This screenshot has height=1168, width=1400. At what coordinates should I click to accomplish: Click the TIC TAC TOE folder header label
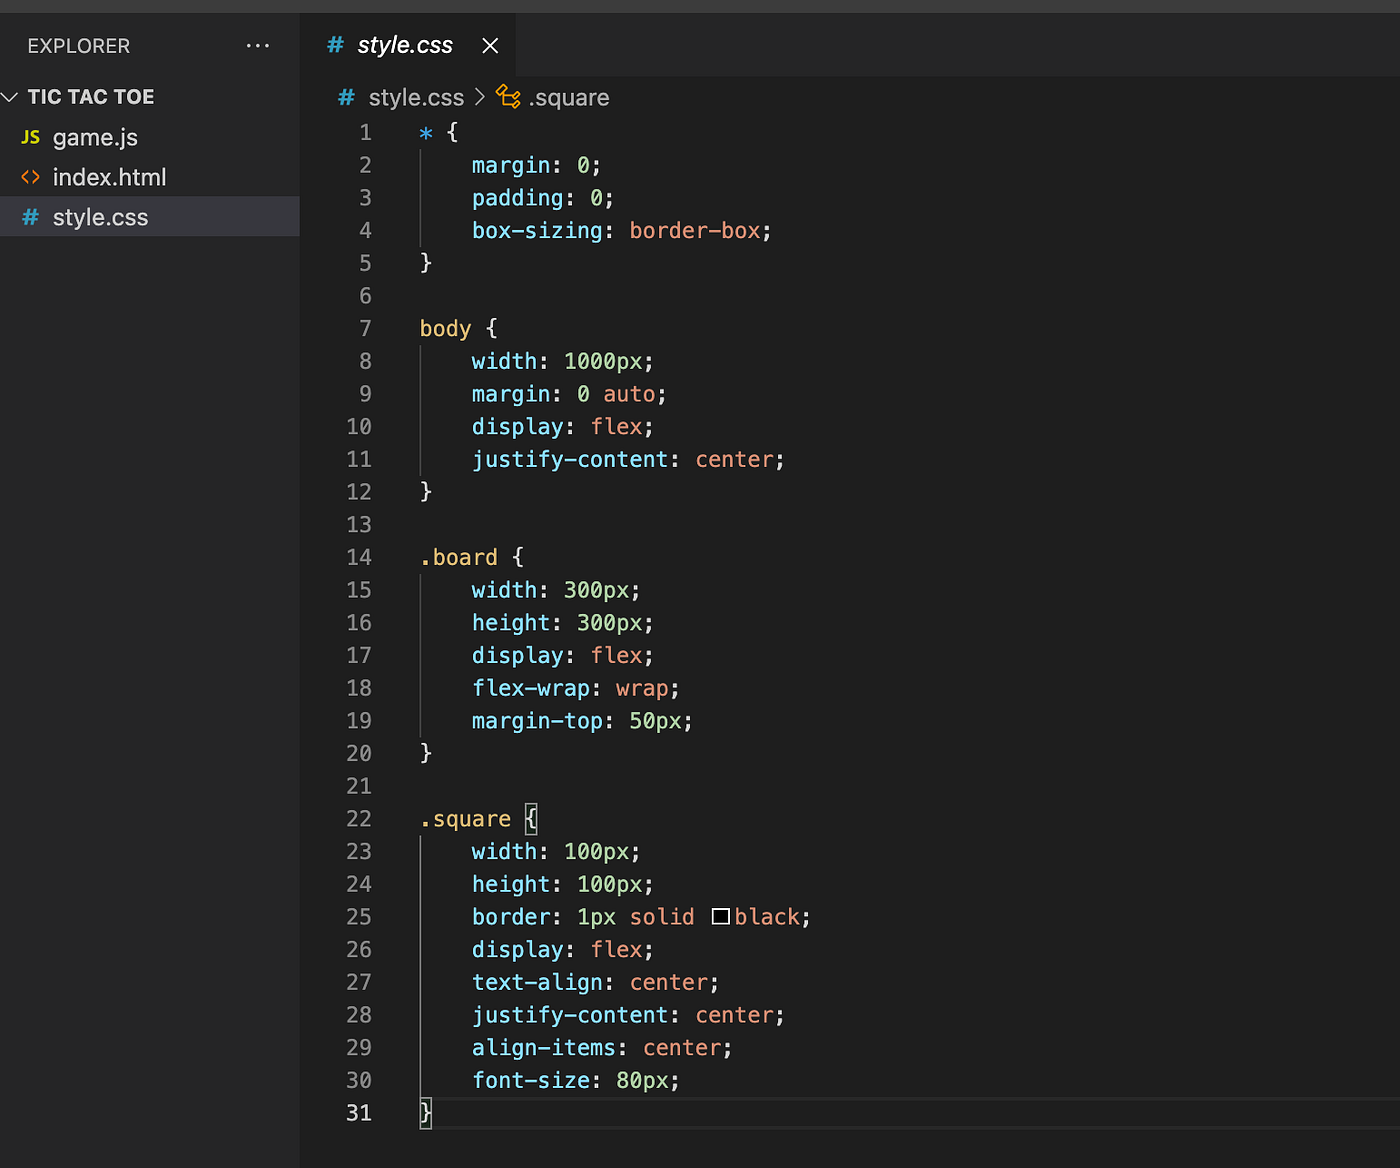tap(91, 97)
